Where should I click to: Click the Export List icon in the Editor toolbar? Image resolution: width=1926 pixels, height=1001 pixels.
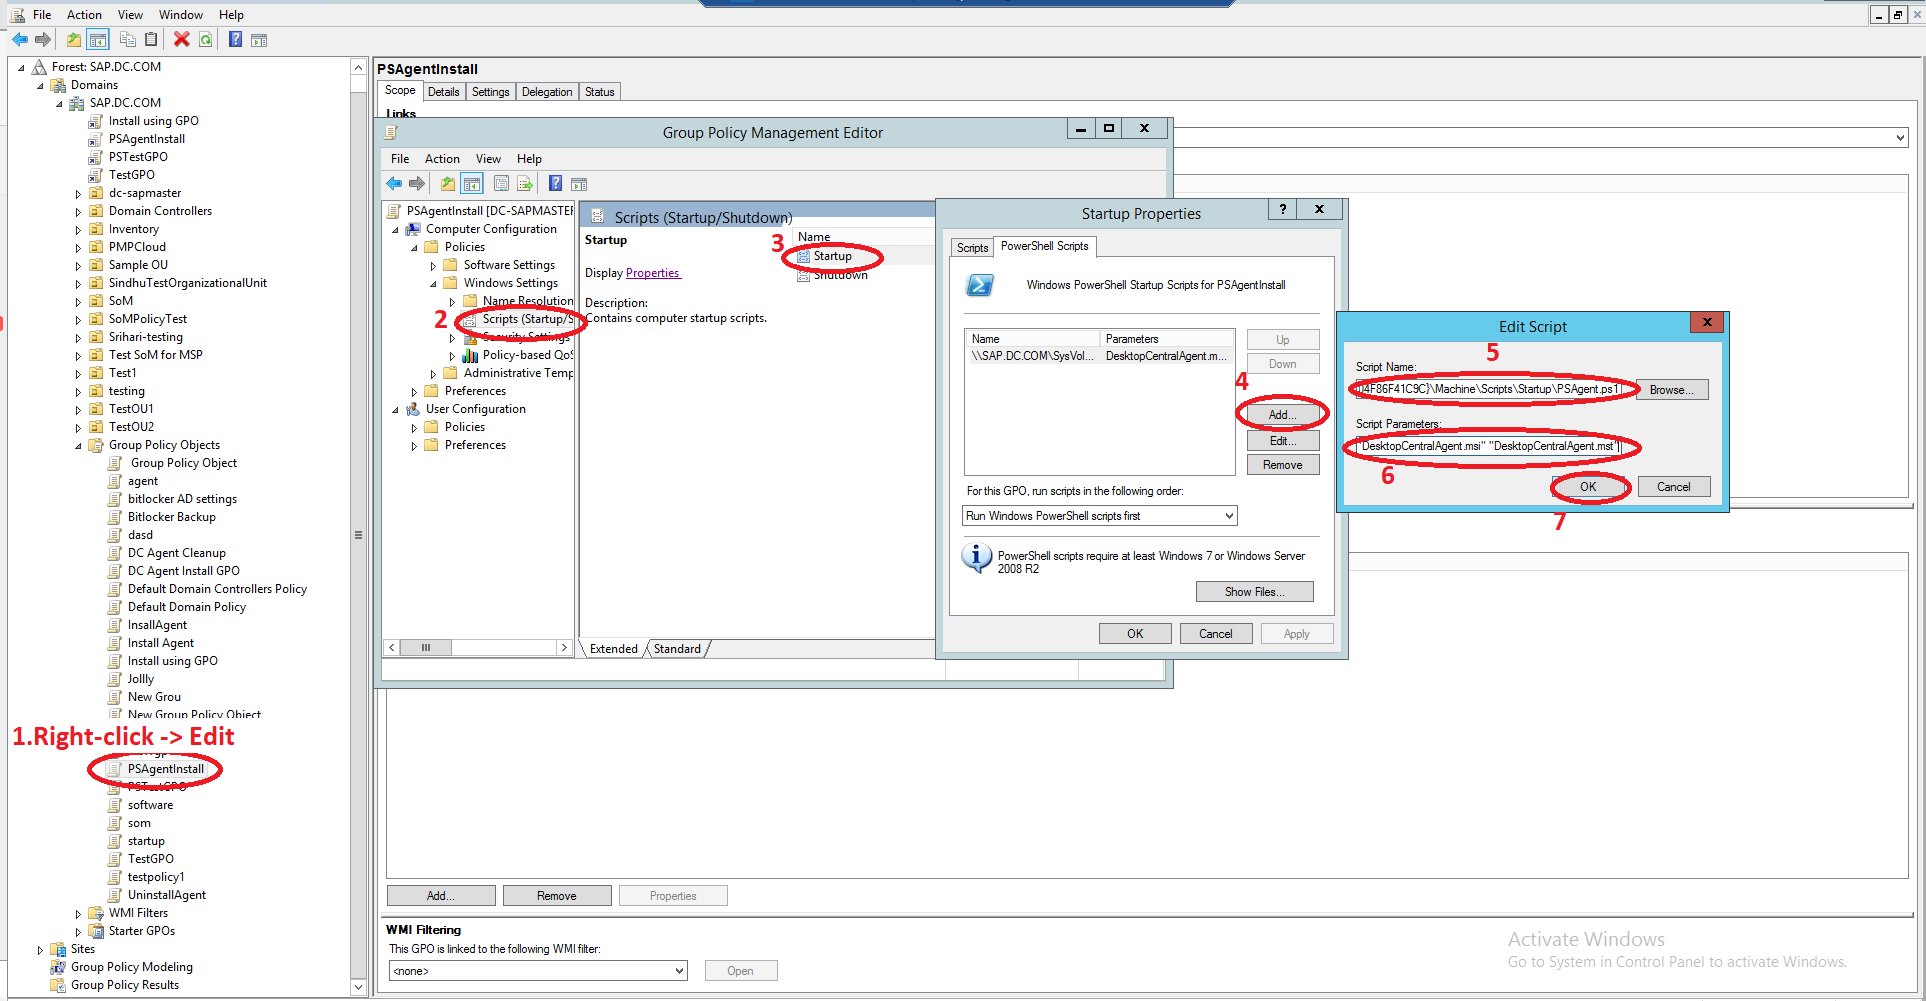pyautogui.click(x=524, y=183)
